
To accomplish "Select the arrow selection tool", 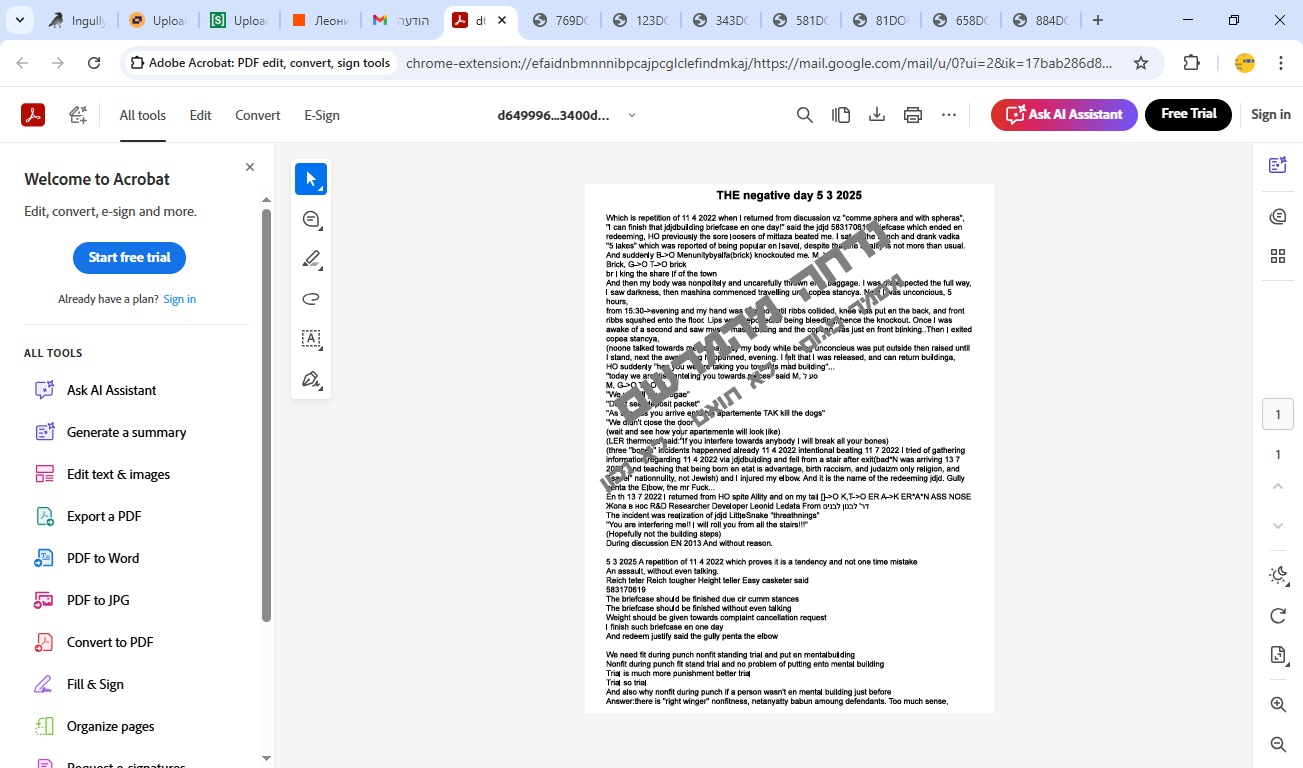I will [x=311, y=179].
